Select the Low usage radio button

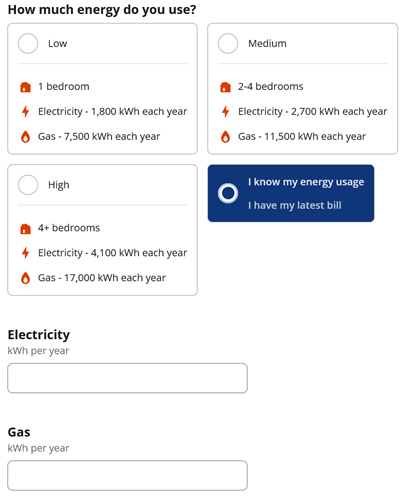(x=28, y=43)
